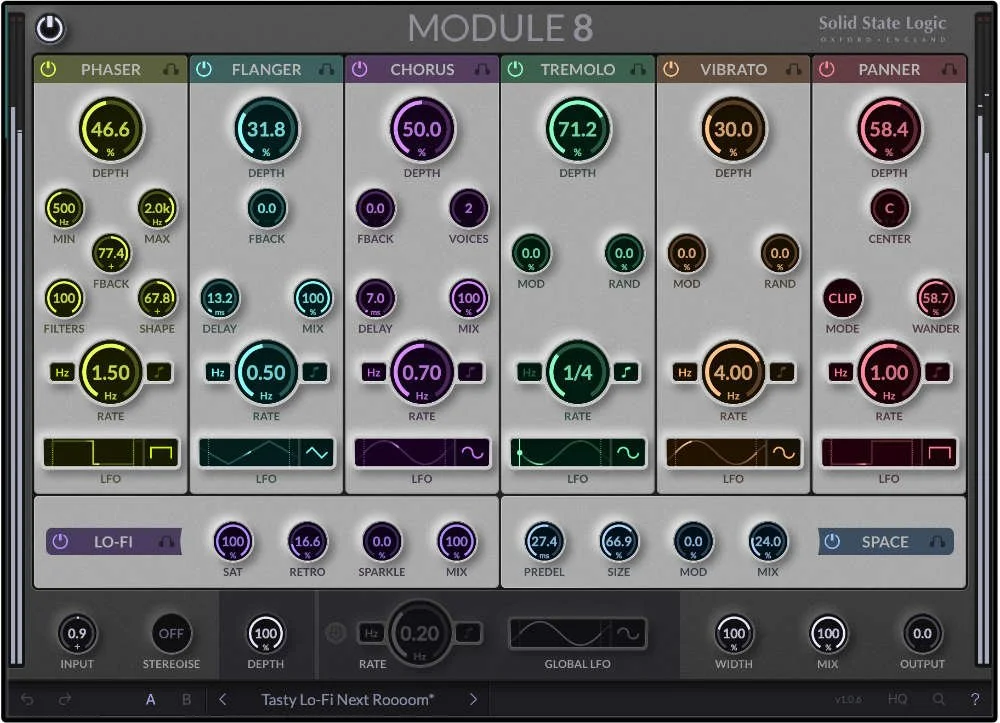The image size is (1000, 723).
Task: Click the redo arrow in bottom bar
Action: click(x=65, y=699)
